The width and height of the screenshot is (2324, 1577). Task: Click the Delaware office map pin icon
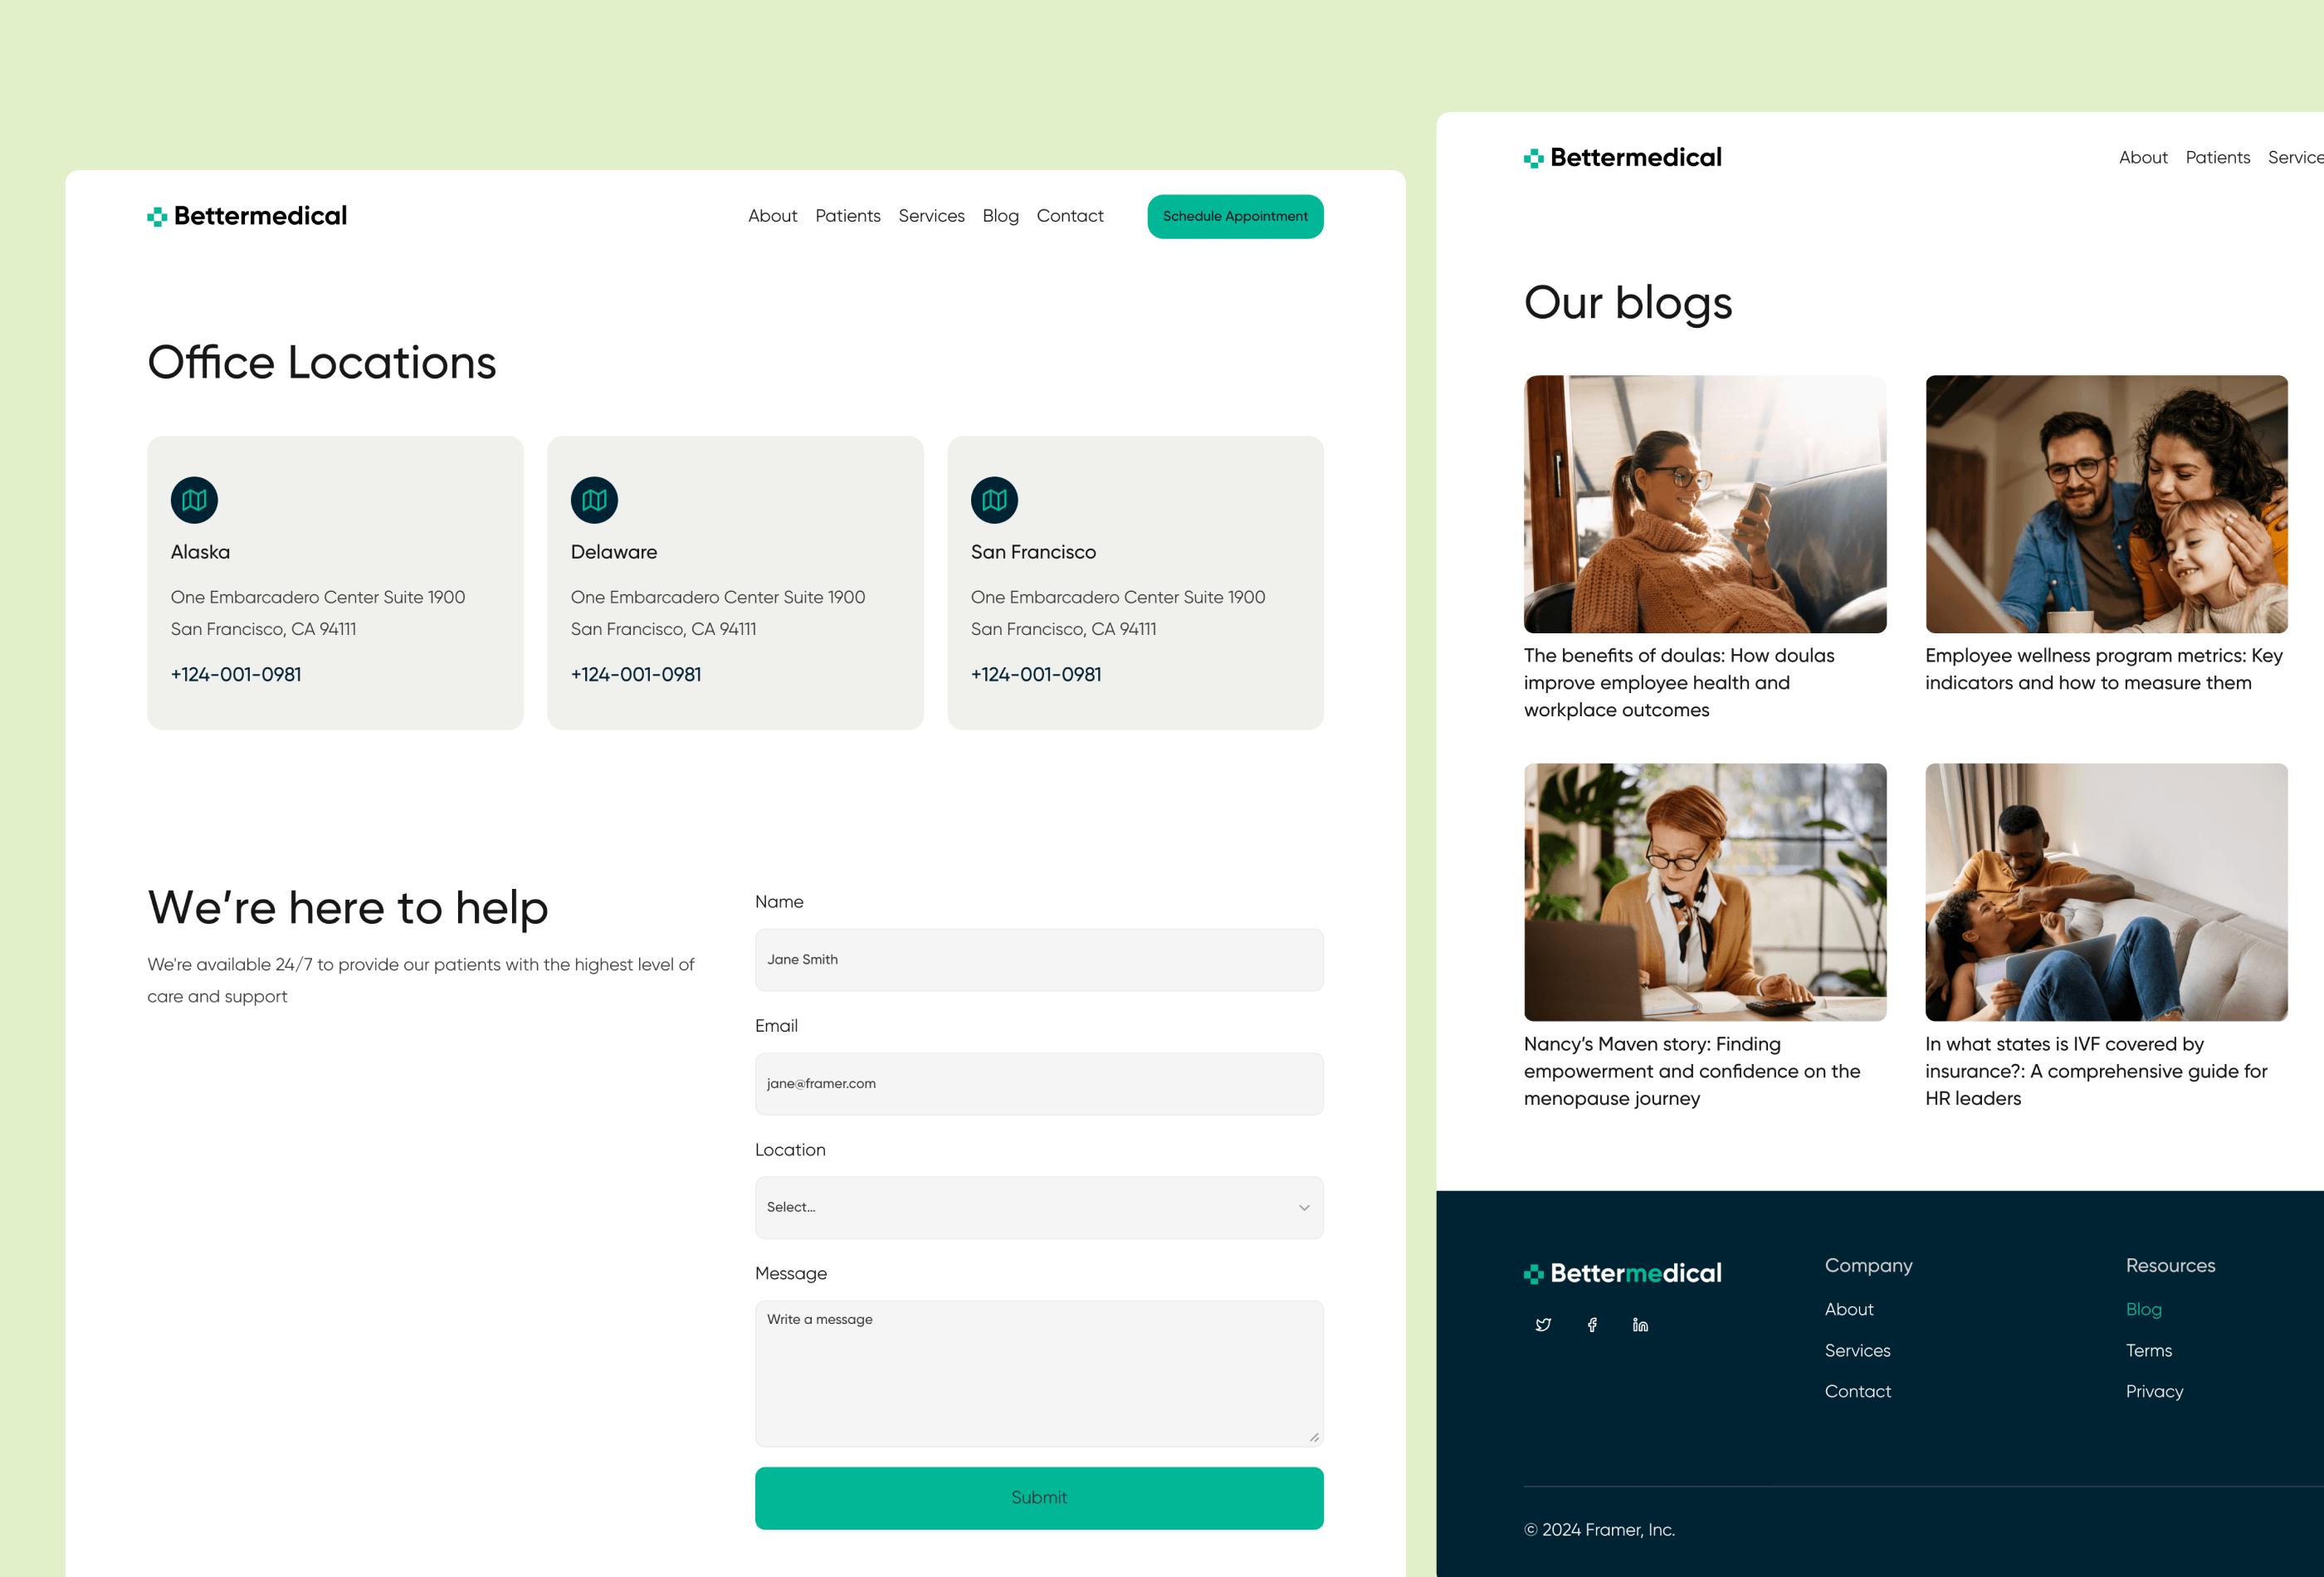(593, 498)
